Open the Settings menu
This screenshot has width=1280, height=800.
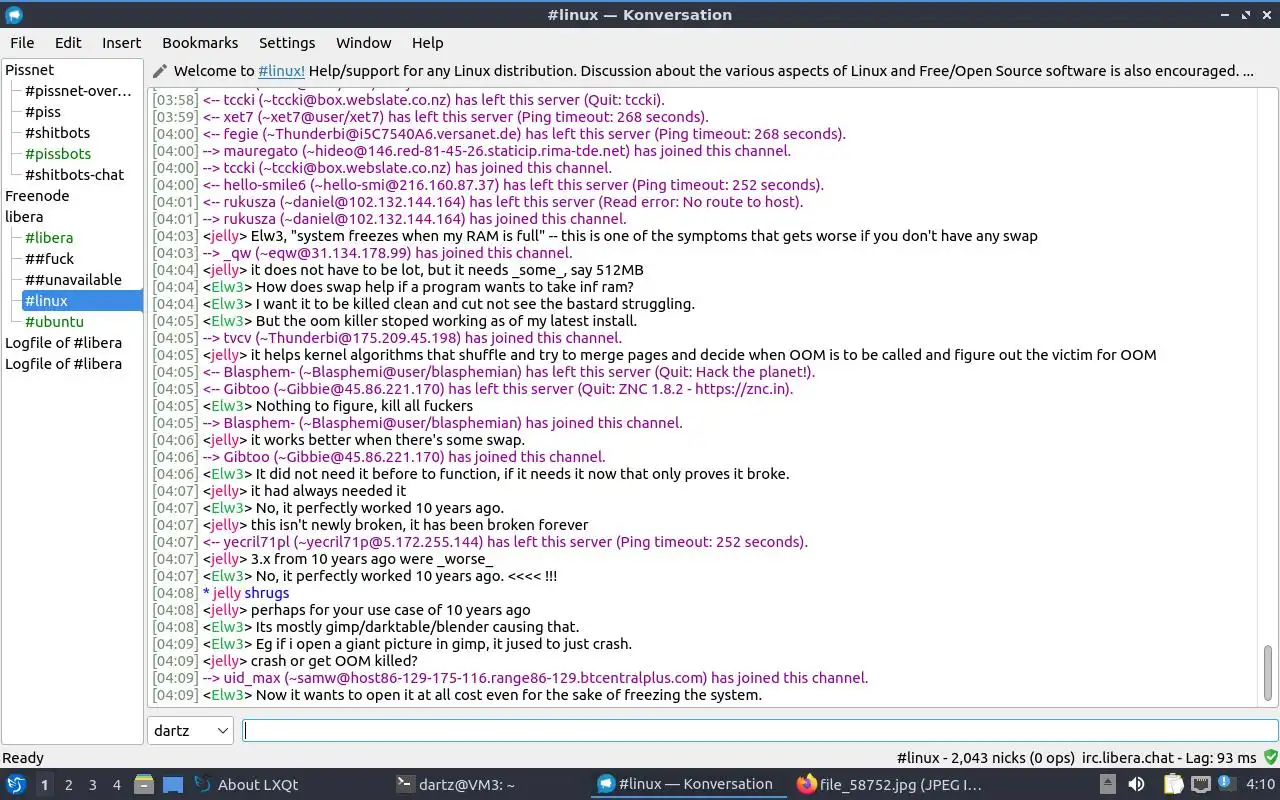[287, 43]
